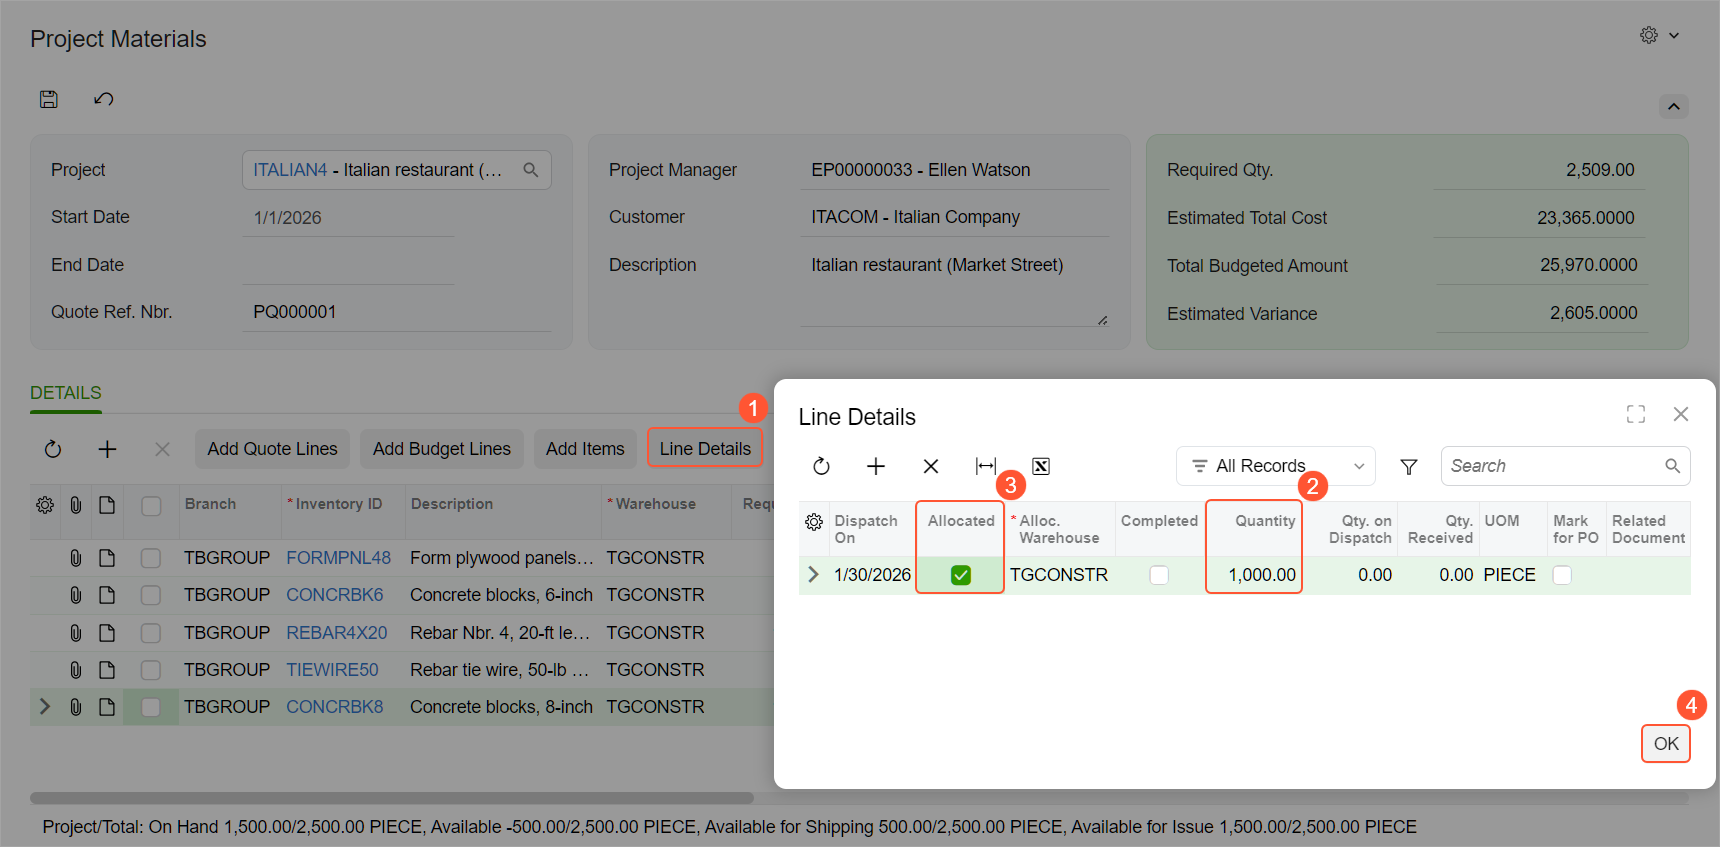Click the horizontal scrollbar thumb
This screenshot has height=847, width=1720.
[x=391, y=798]
